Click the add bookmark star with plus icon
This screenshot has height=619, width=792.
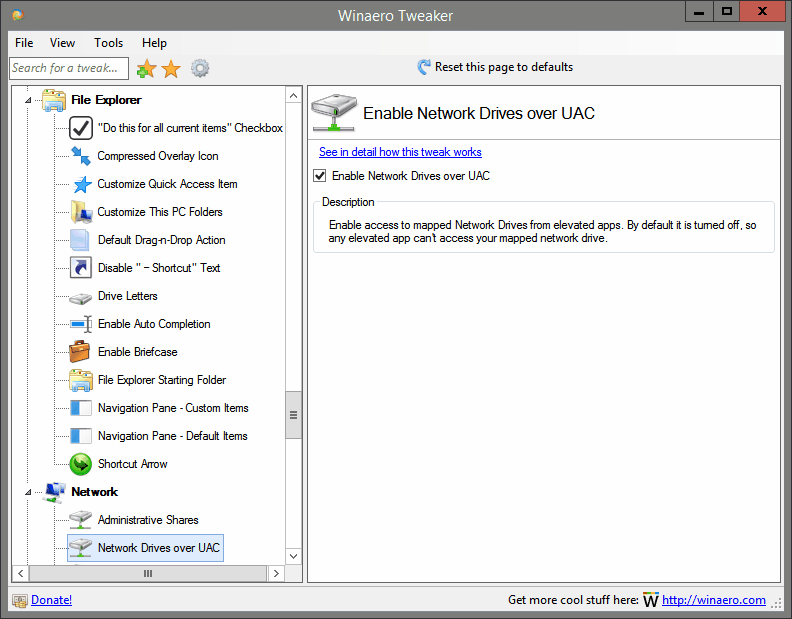pyautogui.click(x=146, y=68)
